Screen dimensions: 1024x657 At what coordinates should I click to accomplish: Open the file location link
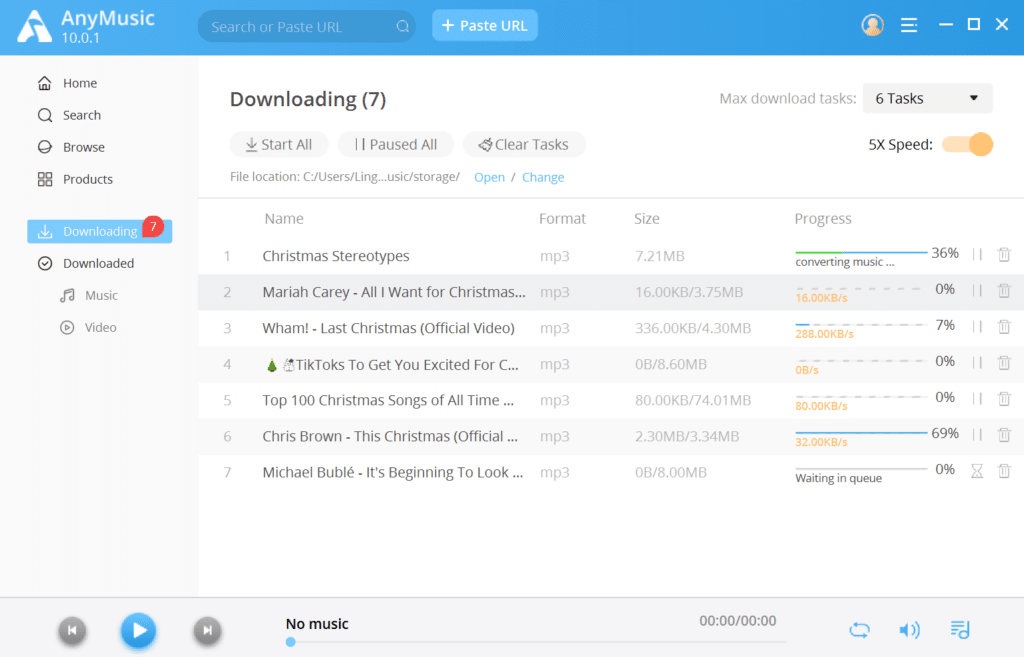coord(489,177)
